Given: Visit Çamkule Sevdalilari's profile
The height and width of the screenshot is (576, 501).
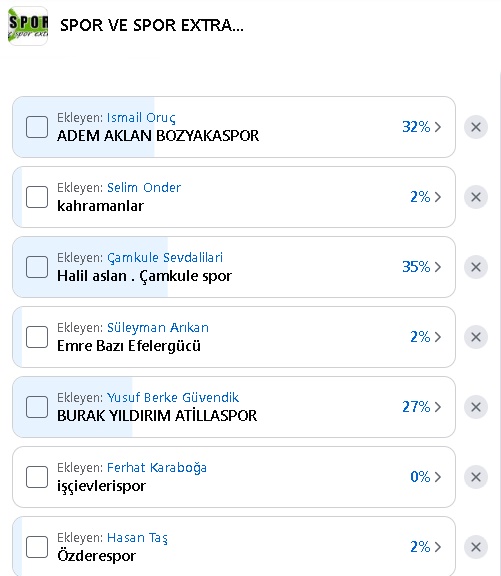Looking at the screenshot, I should (165, 258).
